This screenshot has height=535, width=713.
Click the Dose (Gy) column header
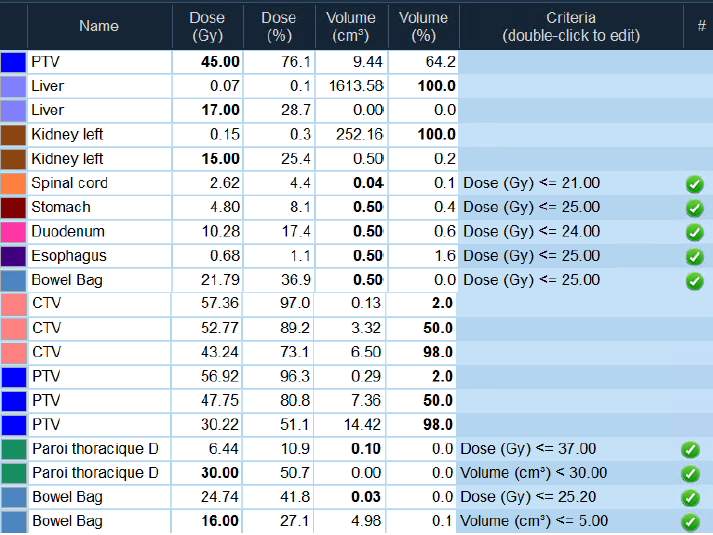click(x=207, y=26)
